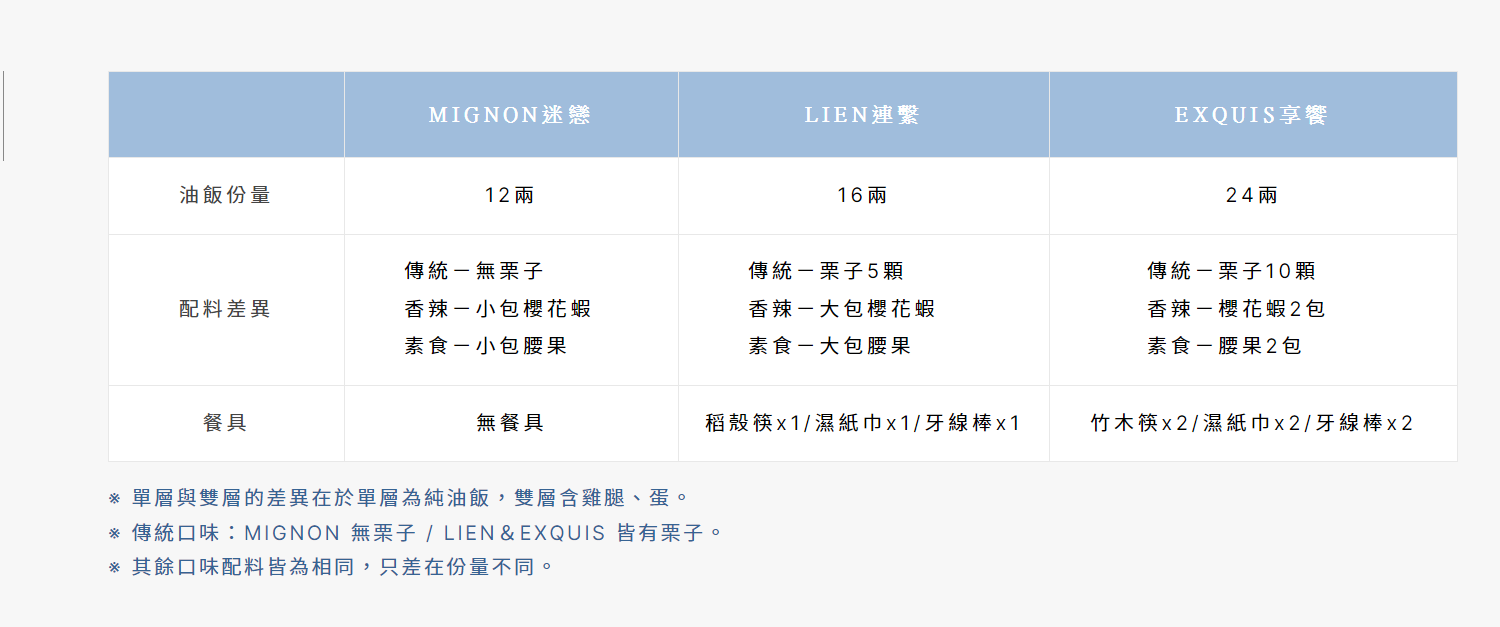The image size is (1500, 627).
Task: Click the 16兩 portion cell
Action: tap(862, 195)
